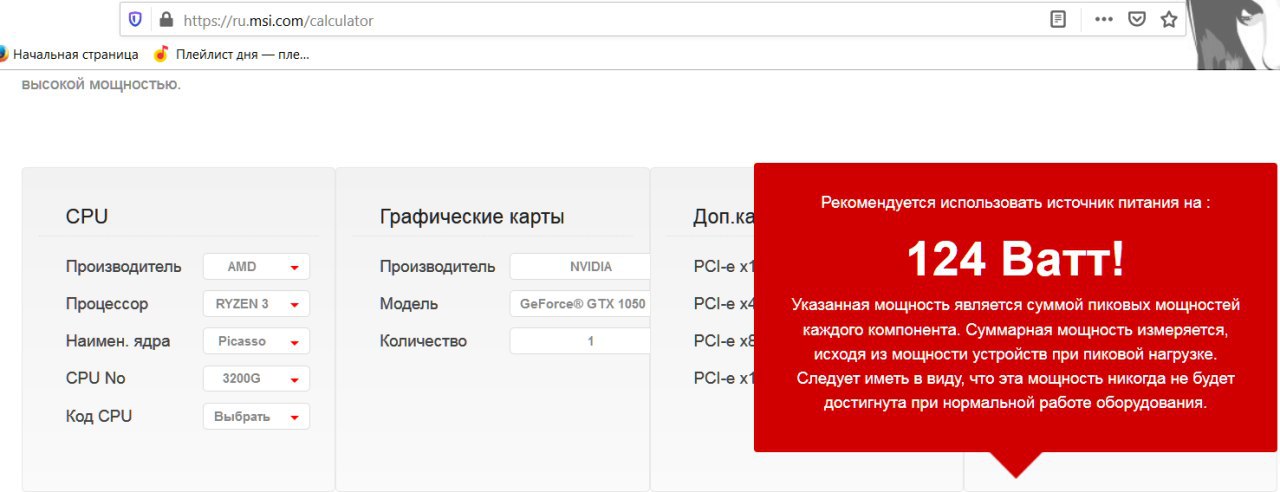Open Наимен. ядра Picasso dropdown
1280x492 pixels.
point(256,341)
